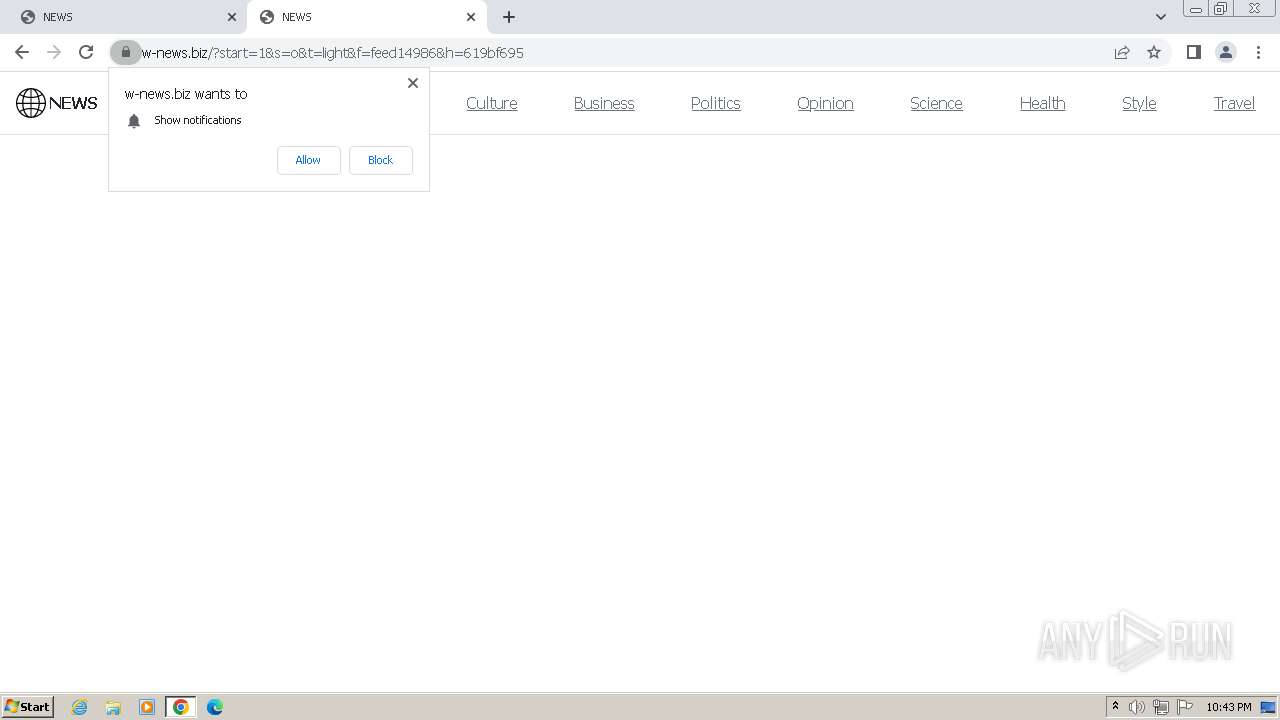Show hidden system tray icons
This screenshot has height=720, width=1280.
coord(1115,707)
